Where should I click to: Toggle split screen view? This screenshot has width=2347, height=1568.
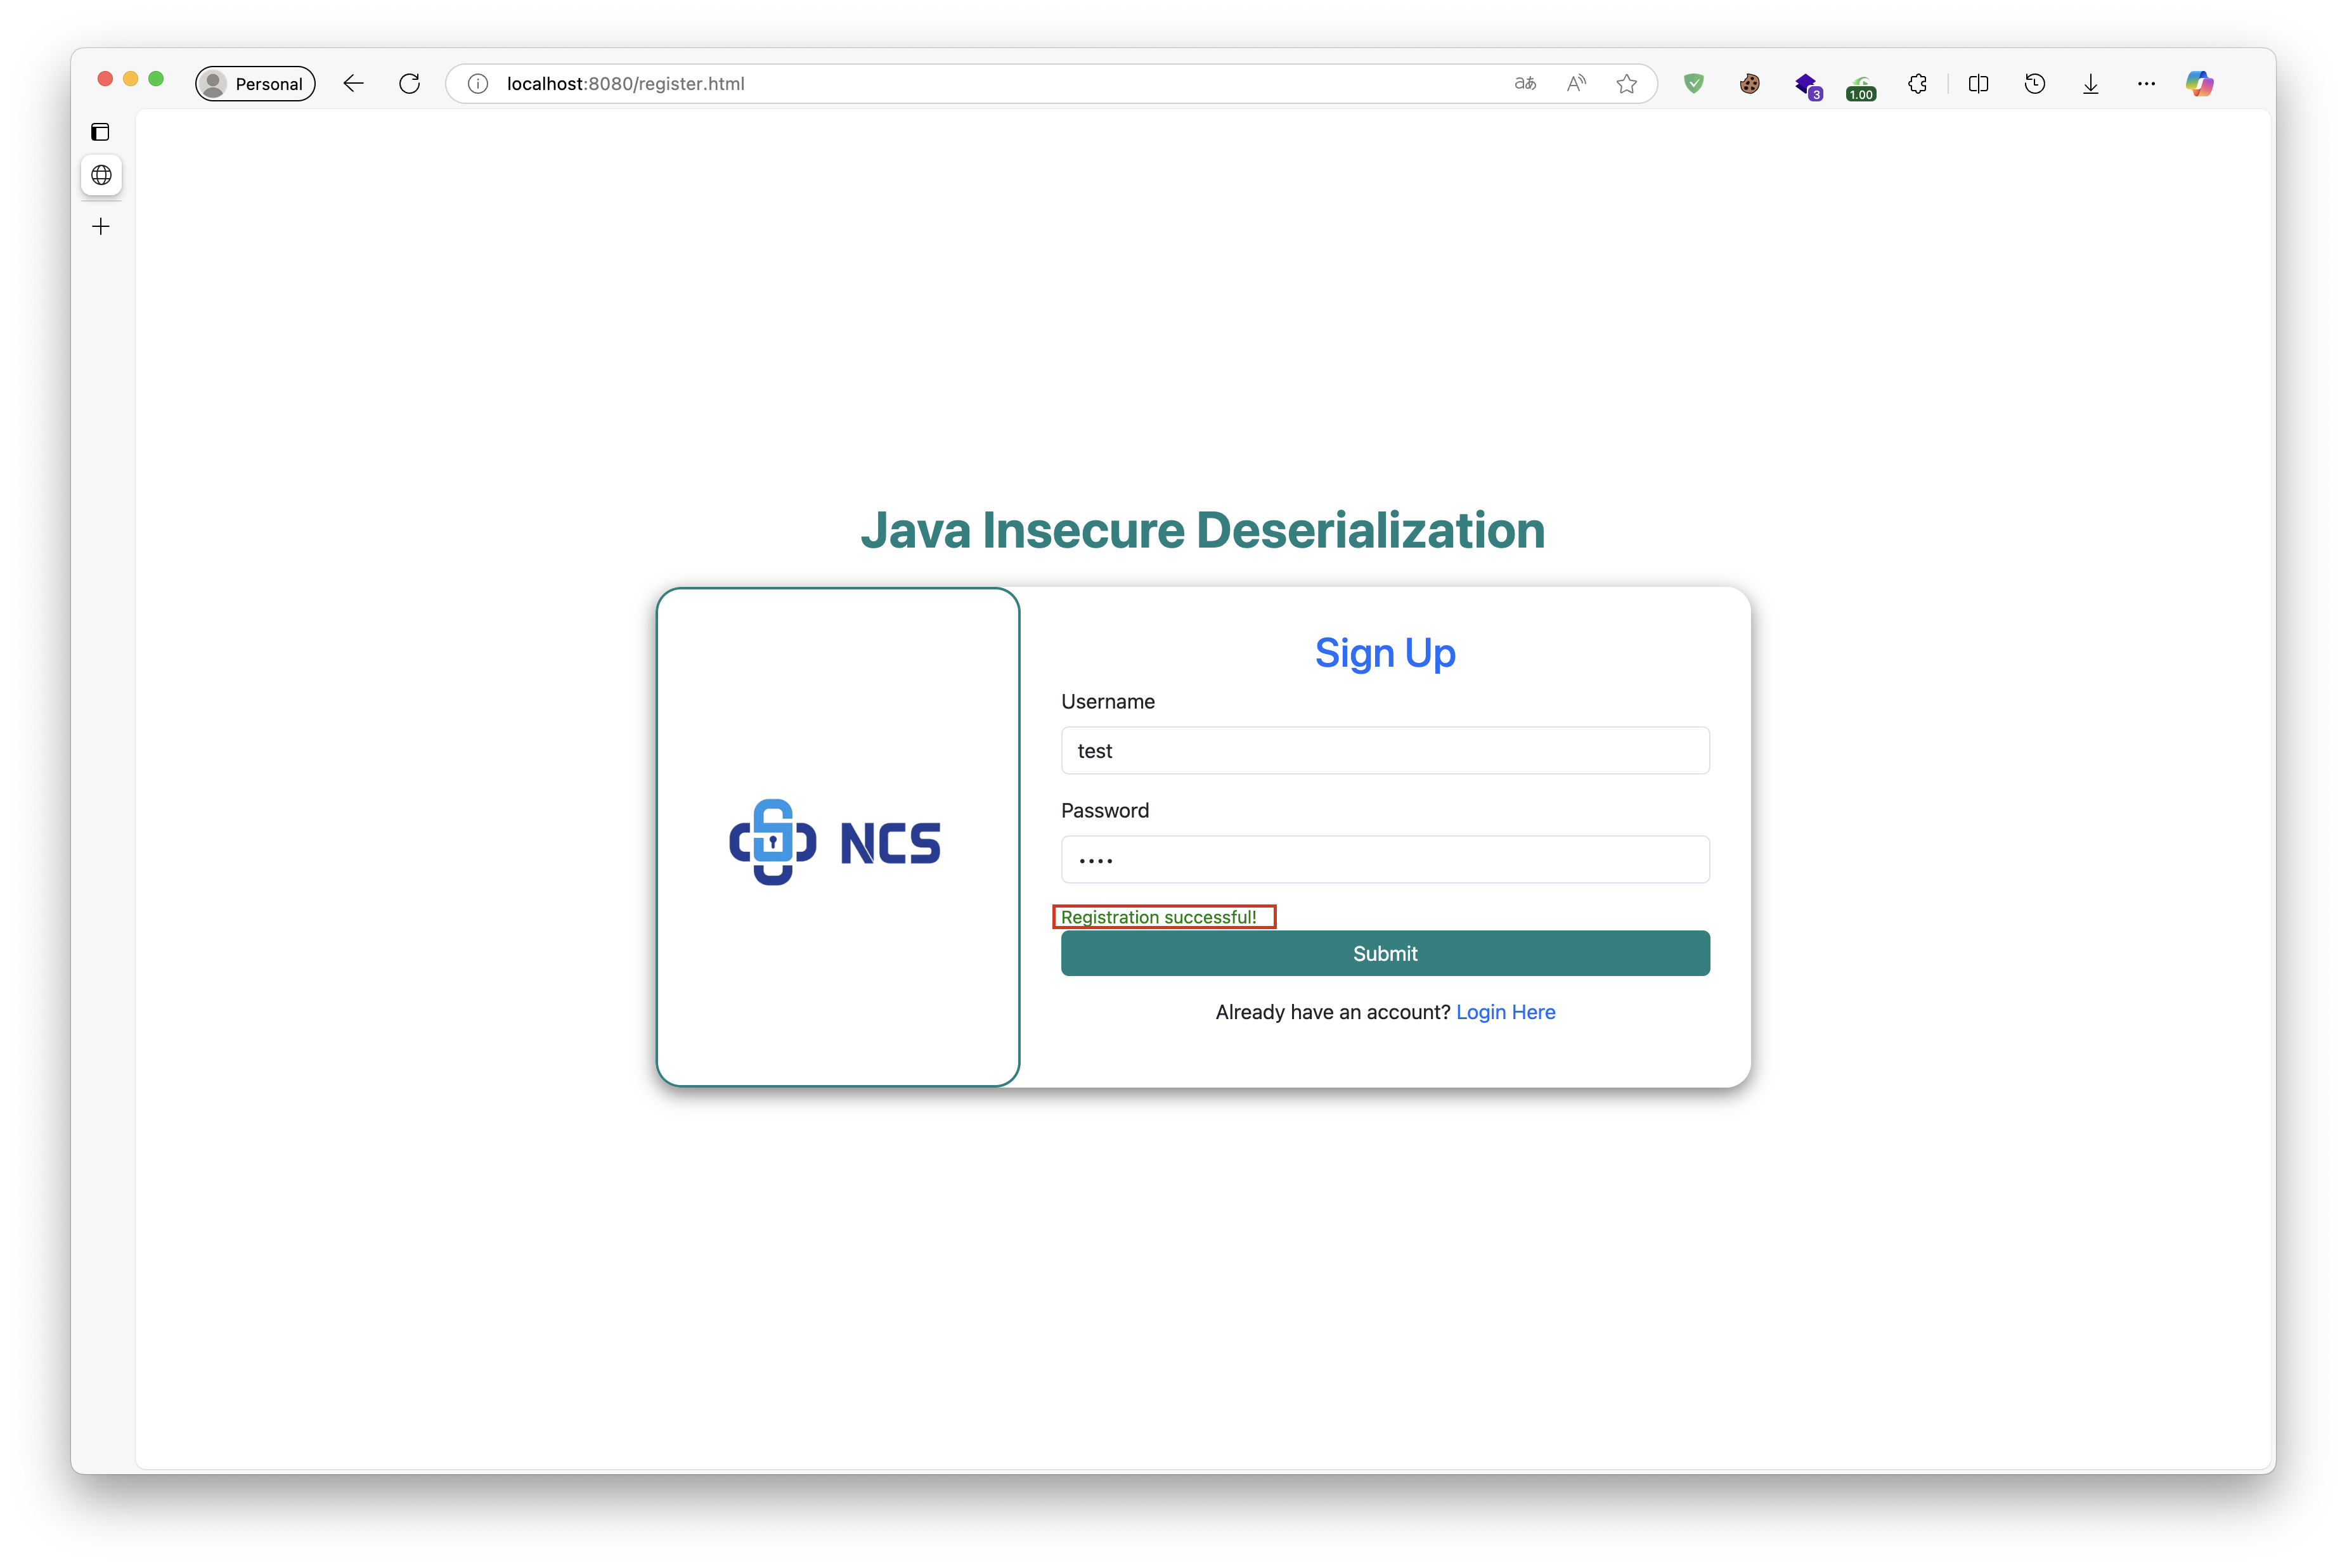point(1978,84)
